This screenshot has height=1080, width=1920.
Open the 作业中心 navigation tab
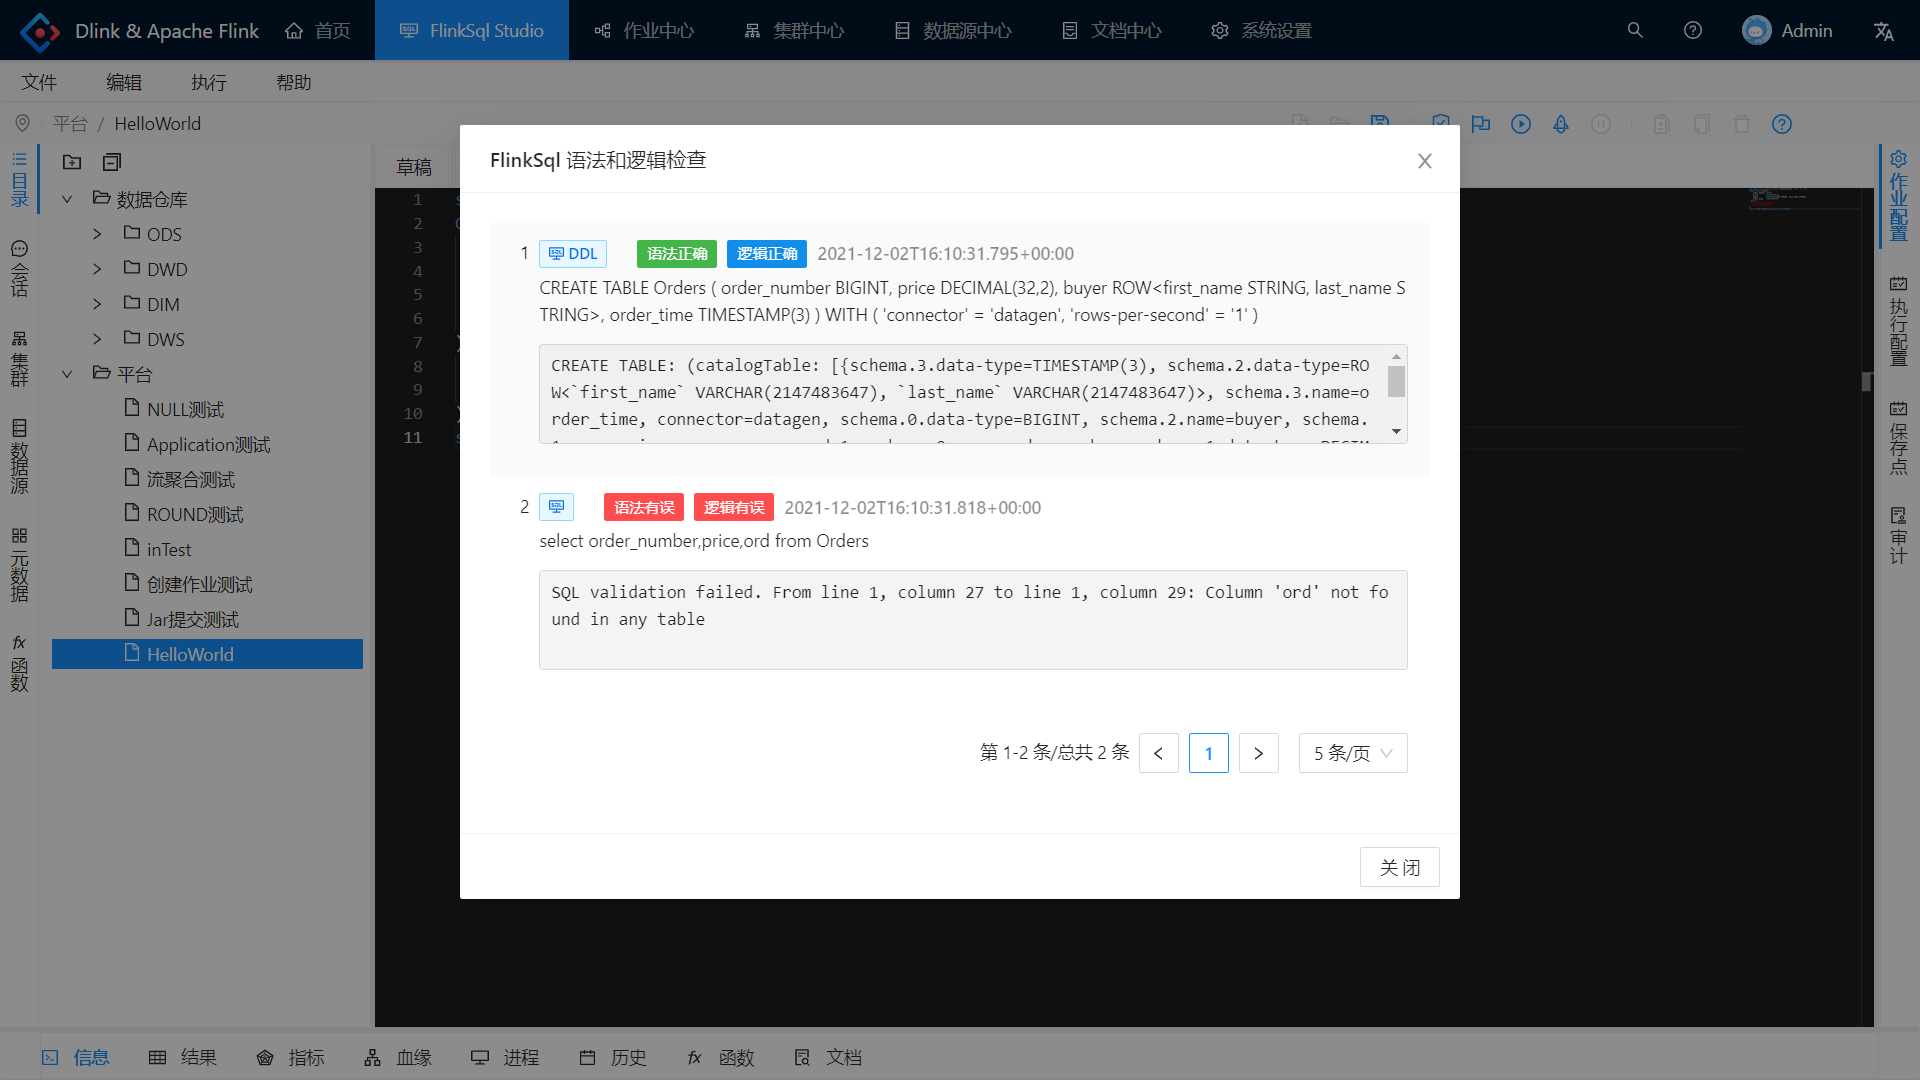644,31
